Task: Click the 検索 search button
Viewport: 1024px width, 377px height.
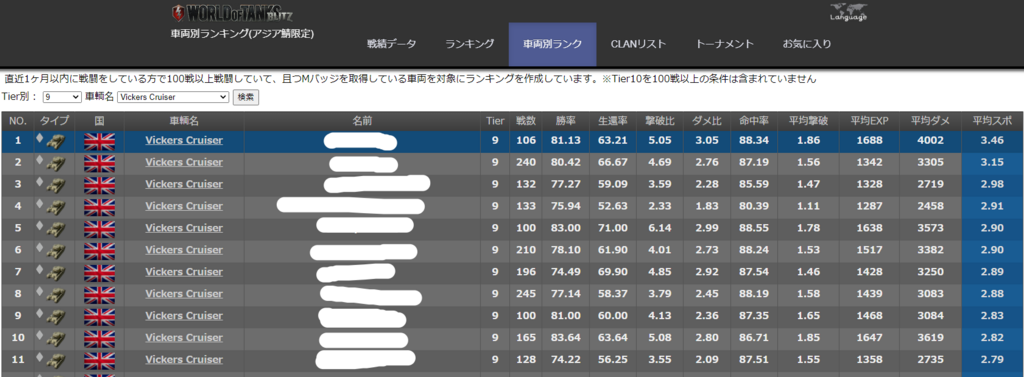Action: click(246, 97)
